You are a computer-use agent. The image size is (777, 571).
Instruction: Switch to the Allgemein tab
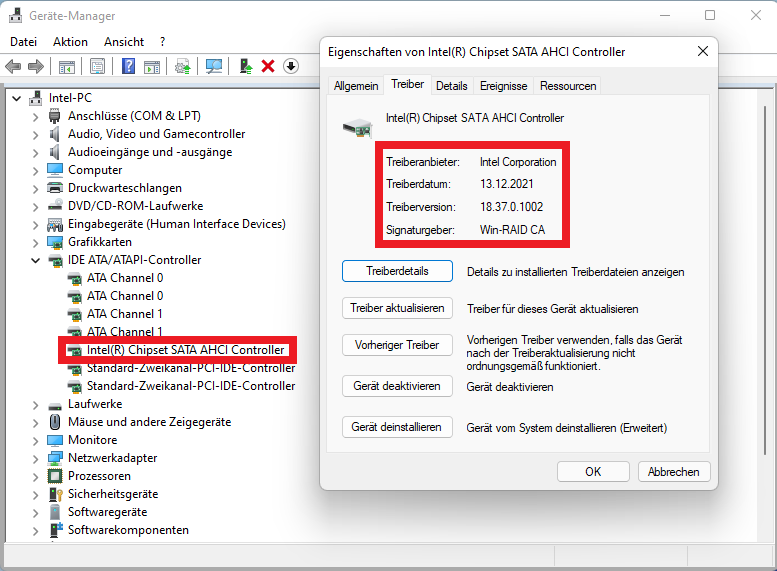click(356, 86)
